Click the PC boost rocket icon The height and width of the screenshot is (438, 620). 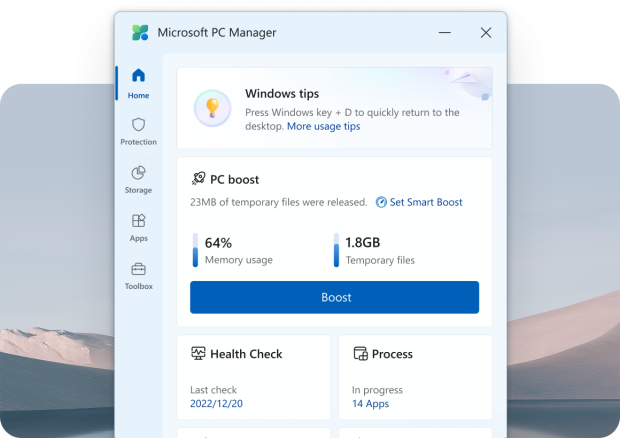point(198,179)
